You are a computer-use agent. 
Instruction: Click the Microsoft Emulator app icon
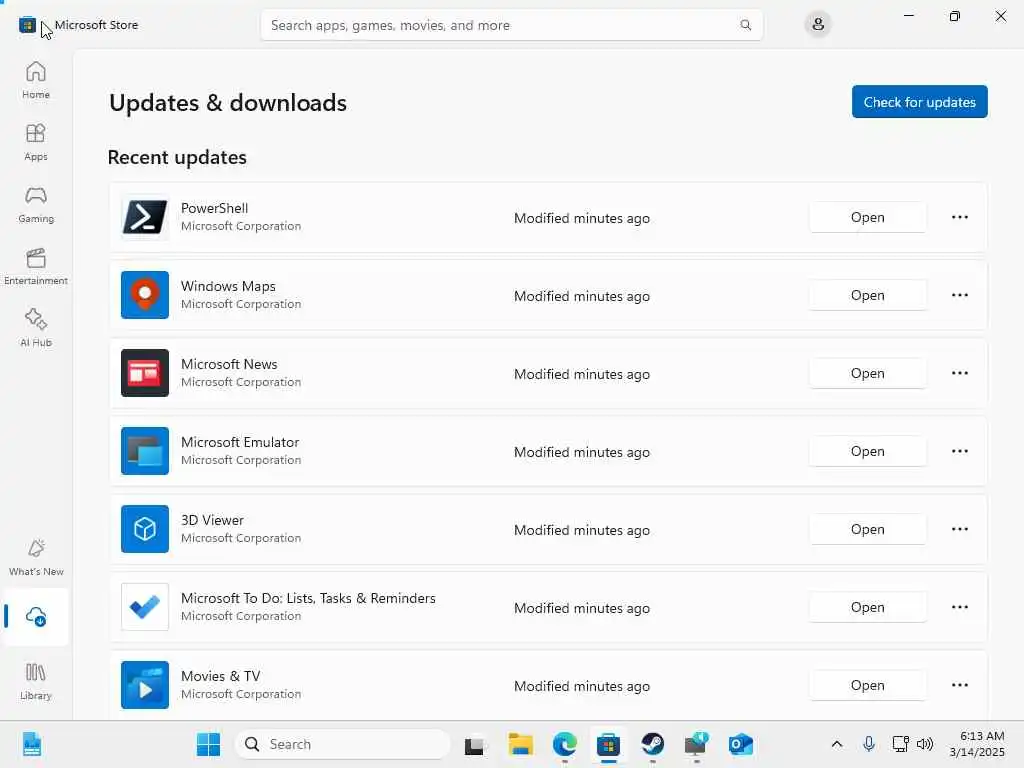click(x=145, y=451)
